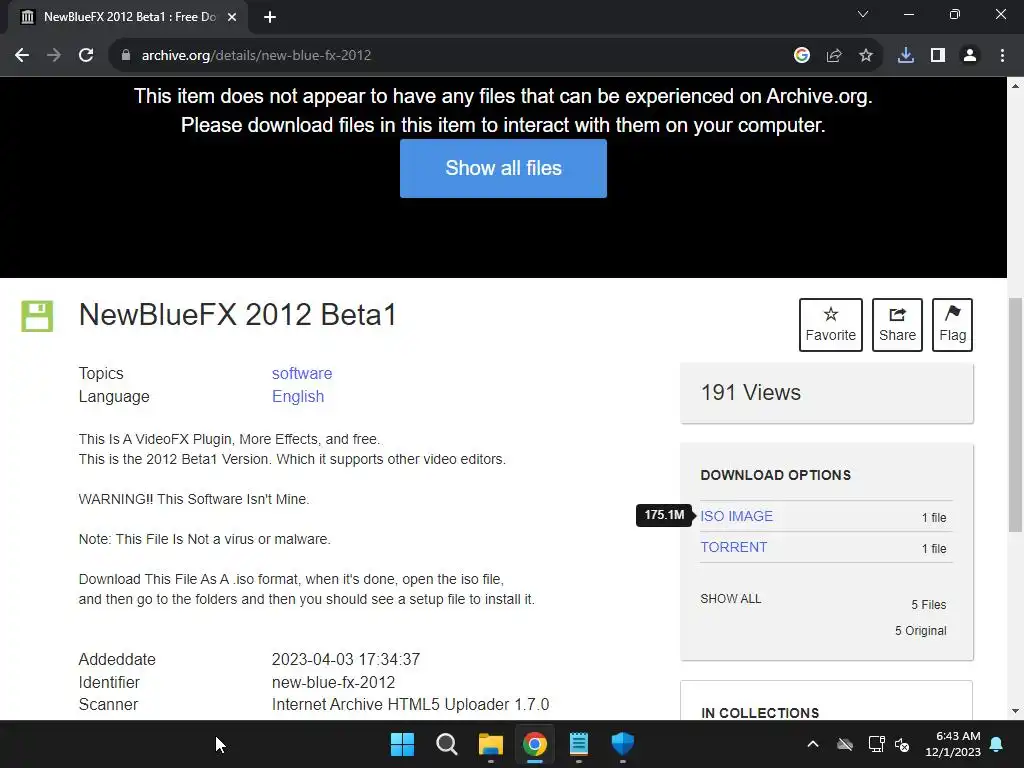This screenshot has width=1024, height=768.
Task: Go back to the previous page
Action: pos(22,56)
